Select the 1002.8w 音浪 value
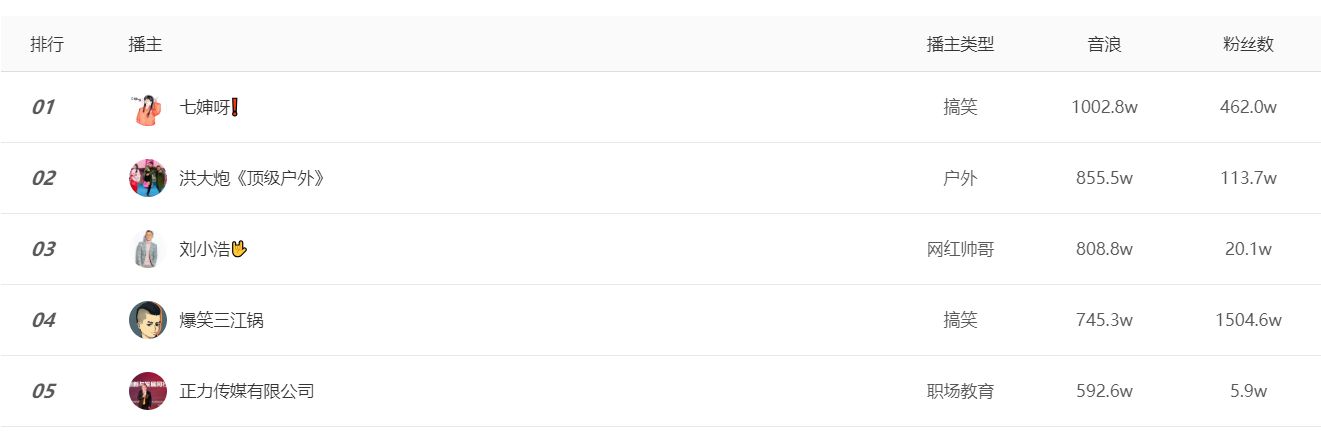 (x=1104, y=107)
